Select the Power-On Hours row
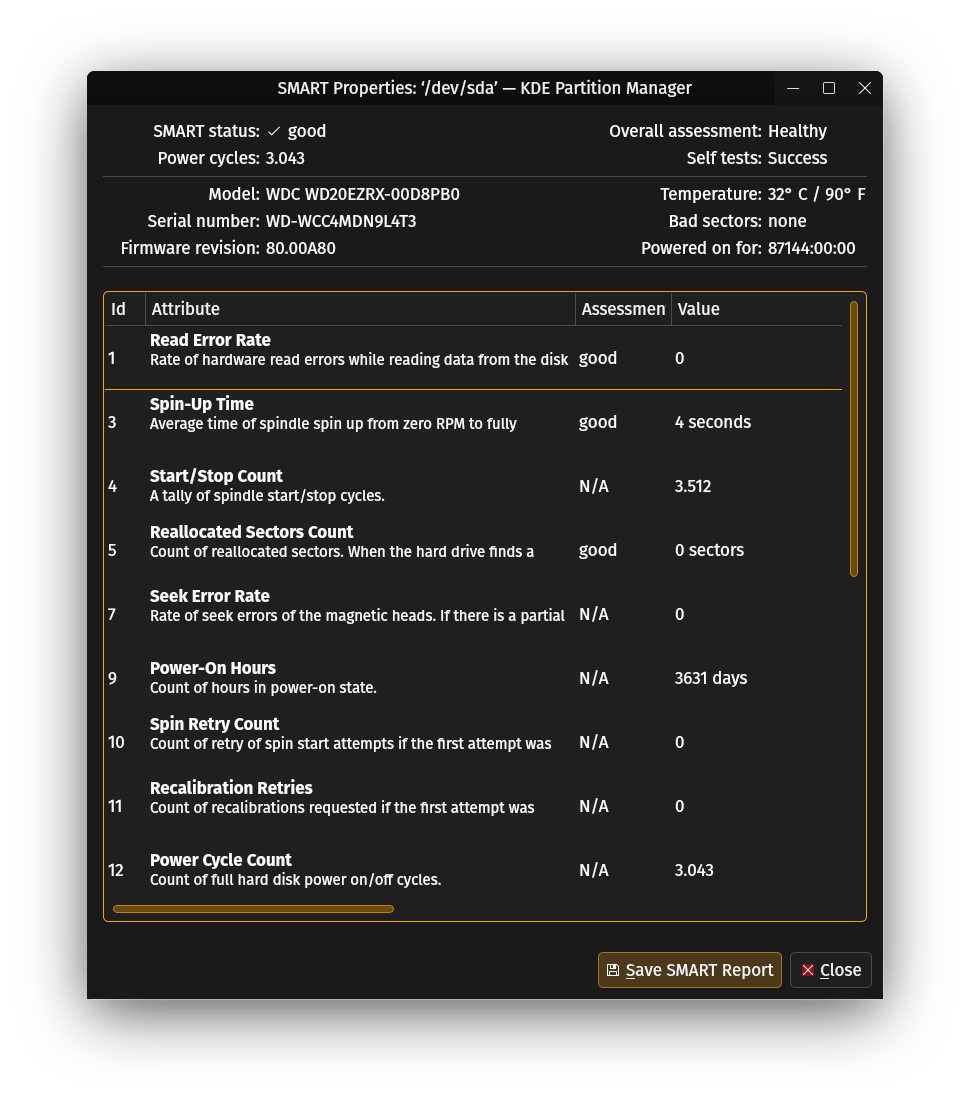The image size is (970, 1102). click(473, 678)
